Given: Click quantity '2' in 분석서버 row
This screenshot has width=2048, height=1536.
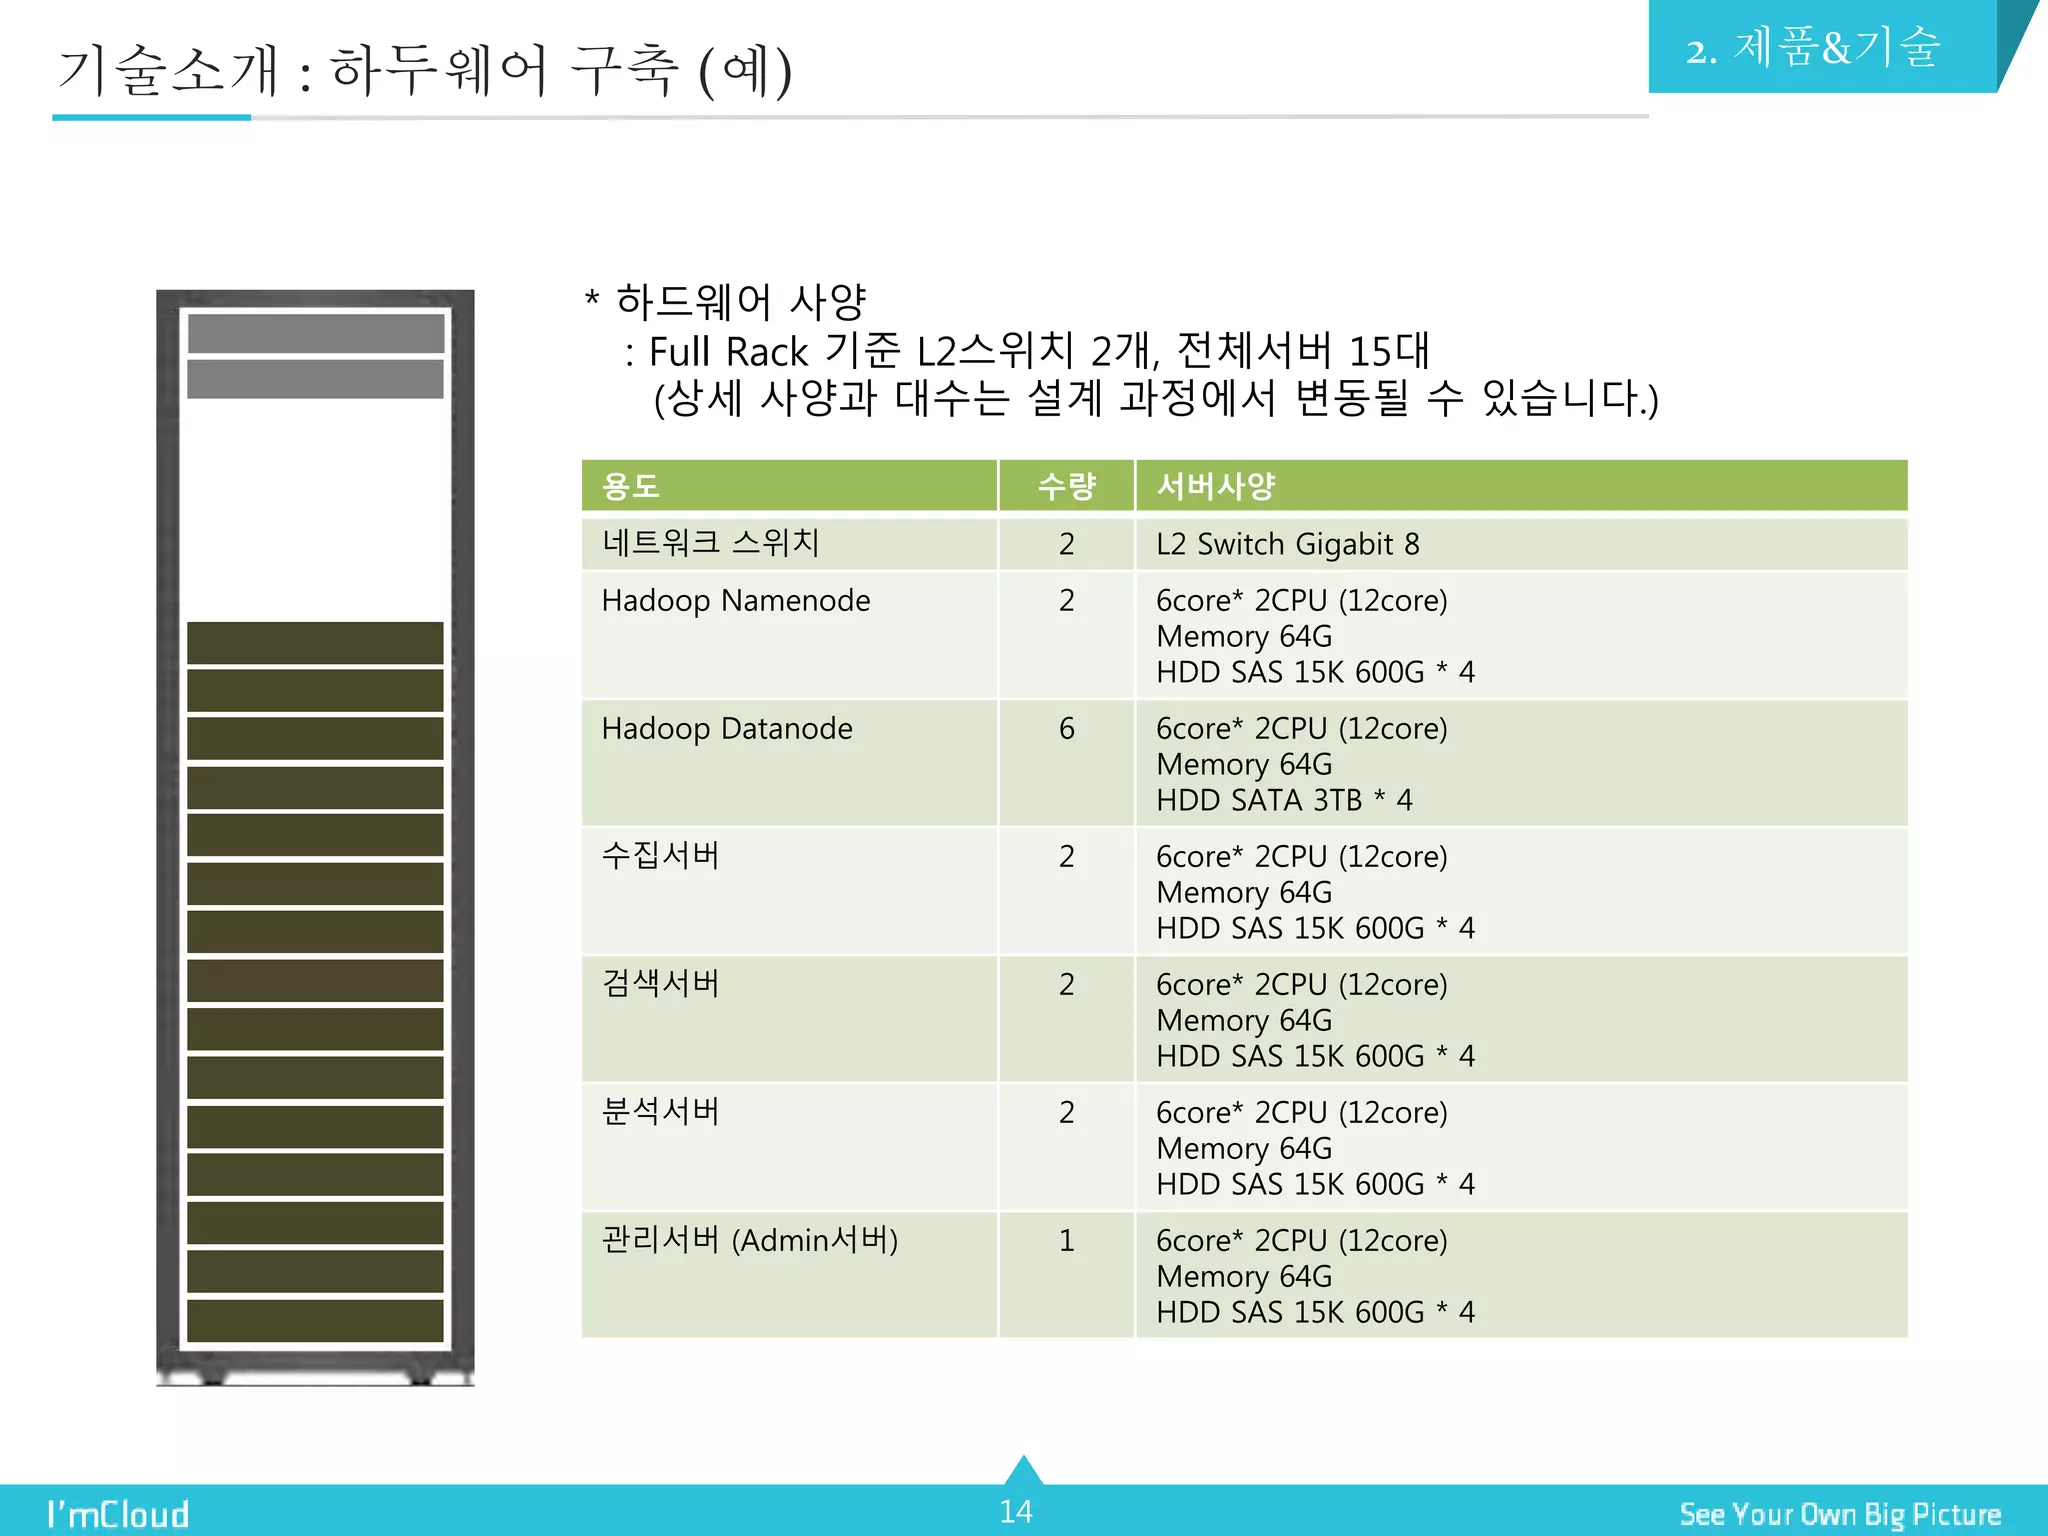Looking at the screenshot, I should point(1066,1112).
